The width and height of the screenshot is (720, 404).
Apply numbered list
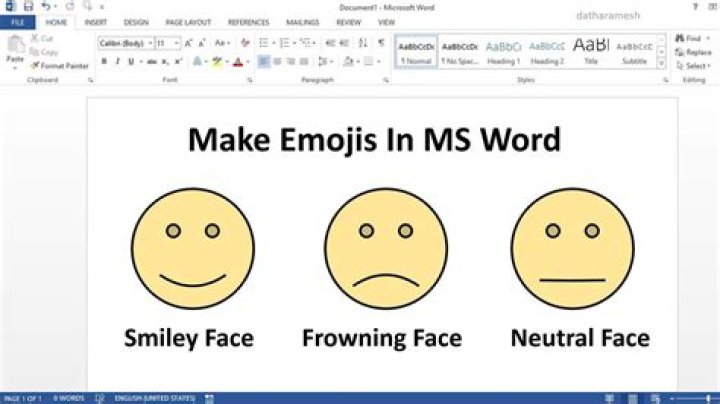click(284, 43)
